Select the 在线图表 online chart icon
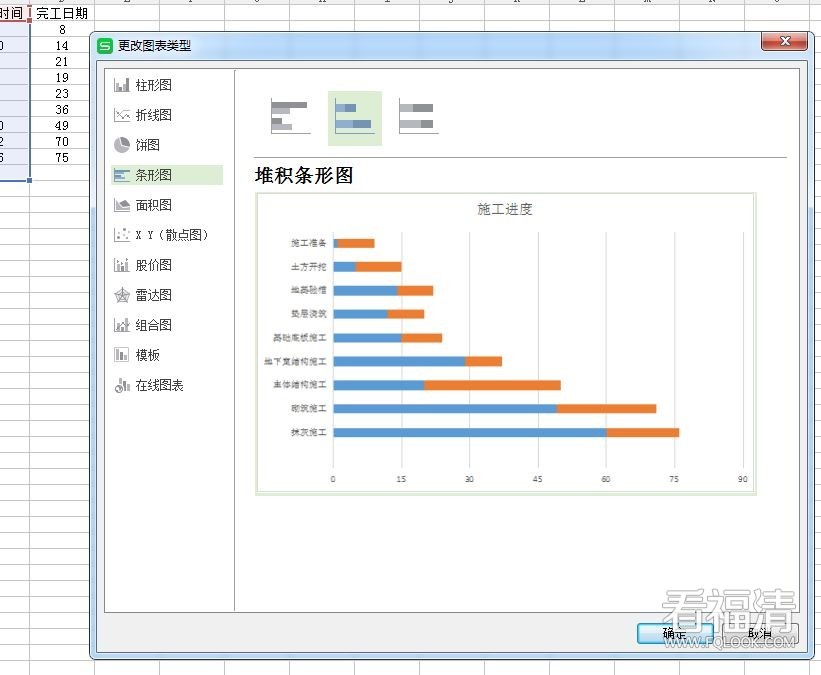The height and width of the screenshot is (675, 821). tap(121, 385)
